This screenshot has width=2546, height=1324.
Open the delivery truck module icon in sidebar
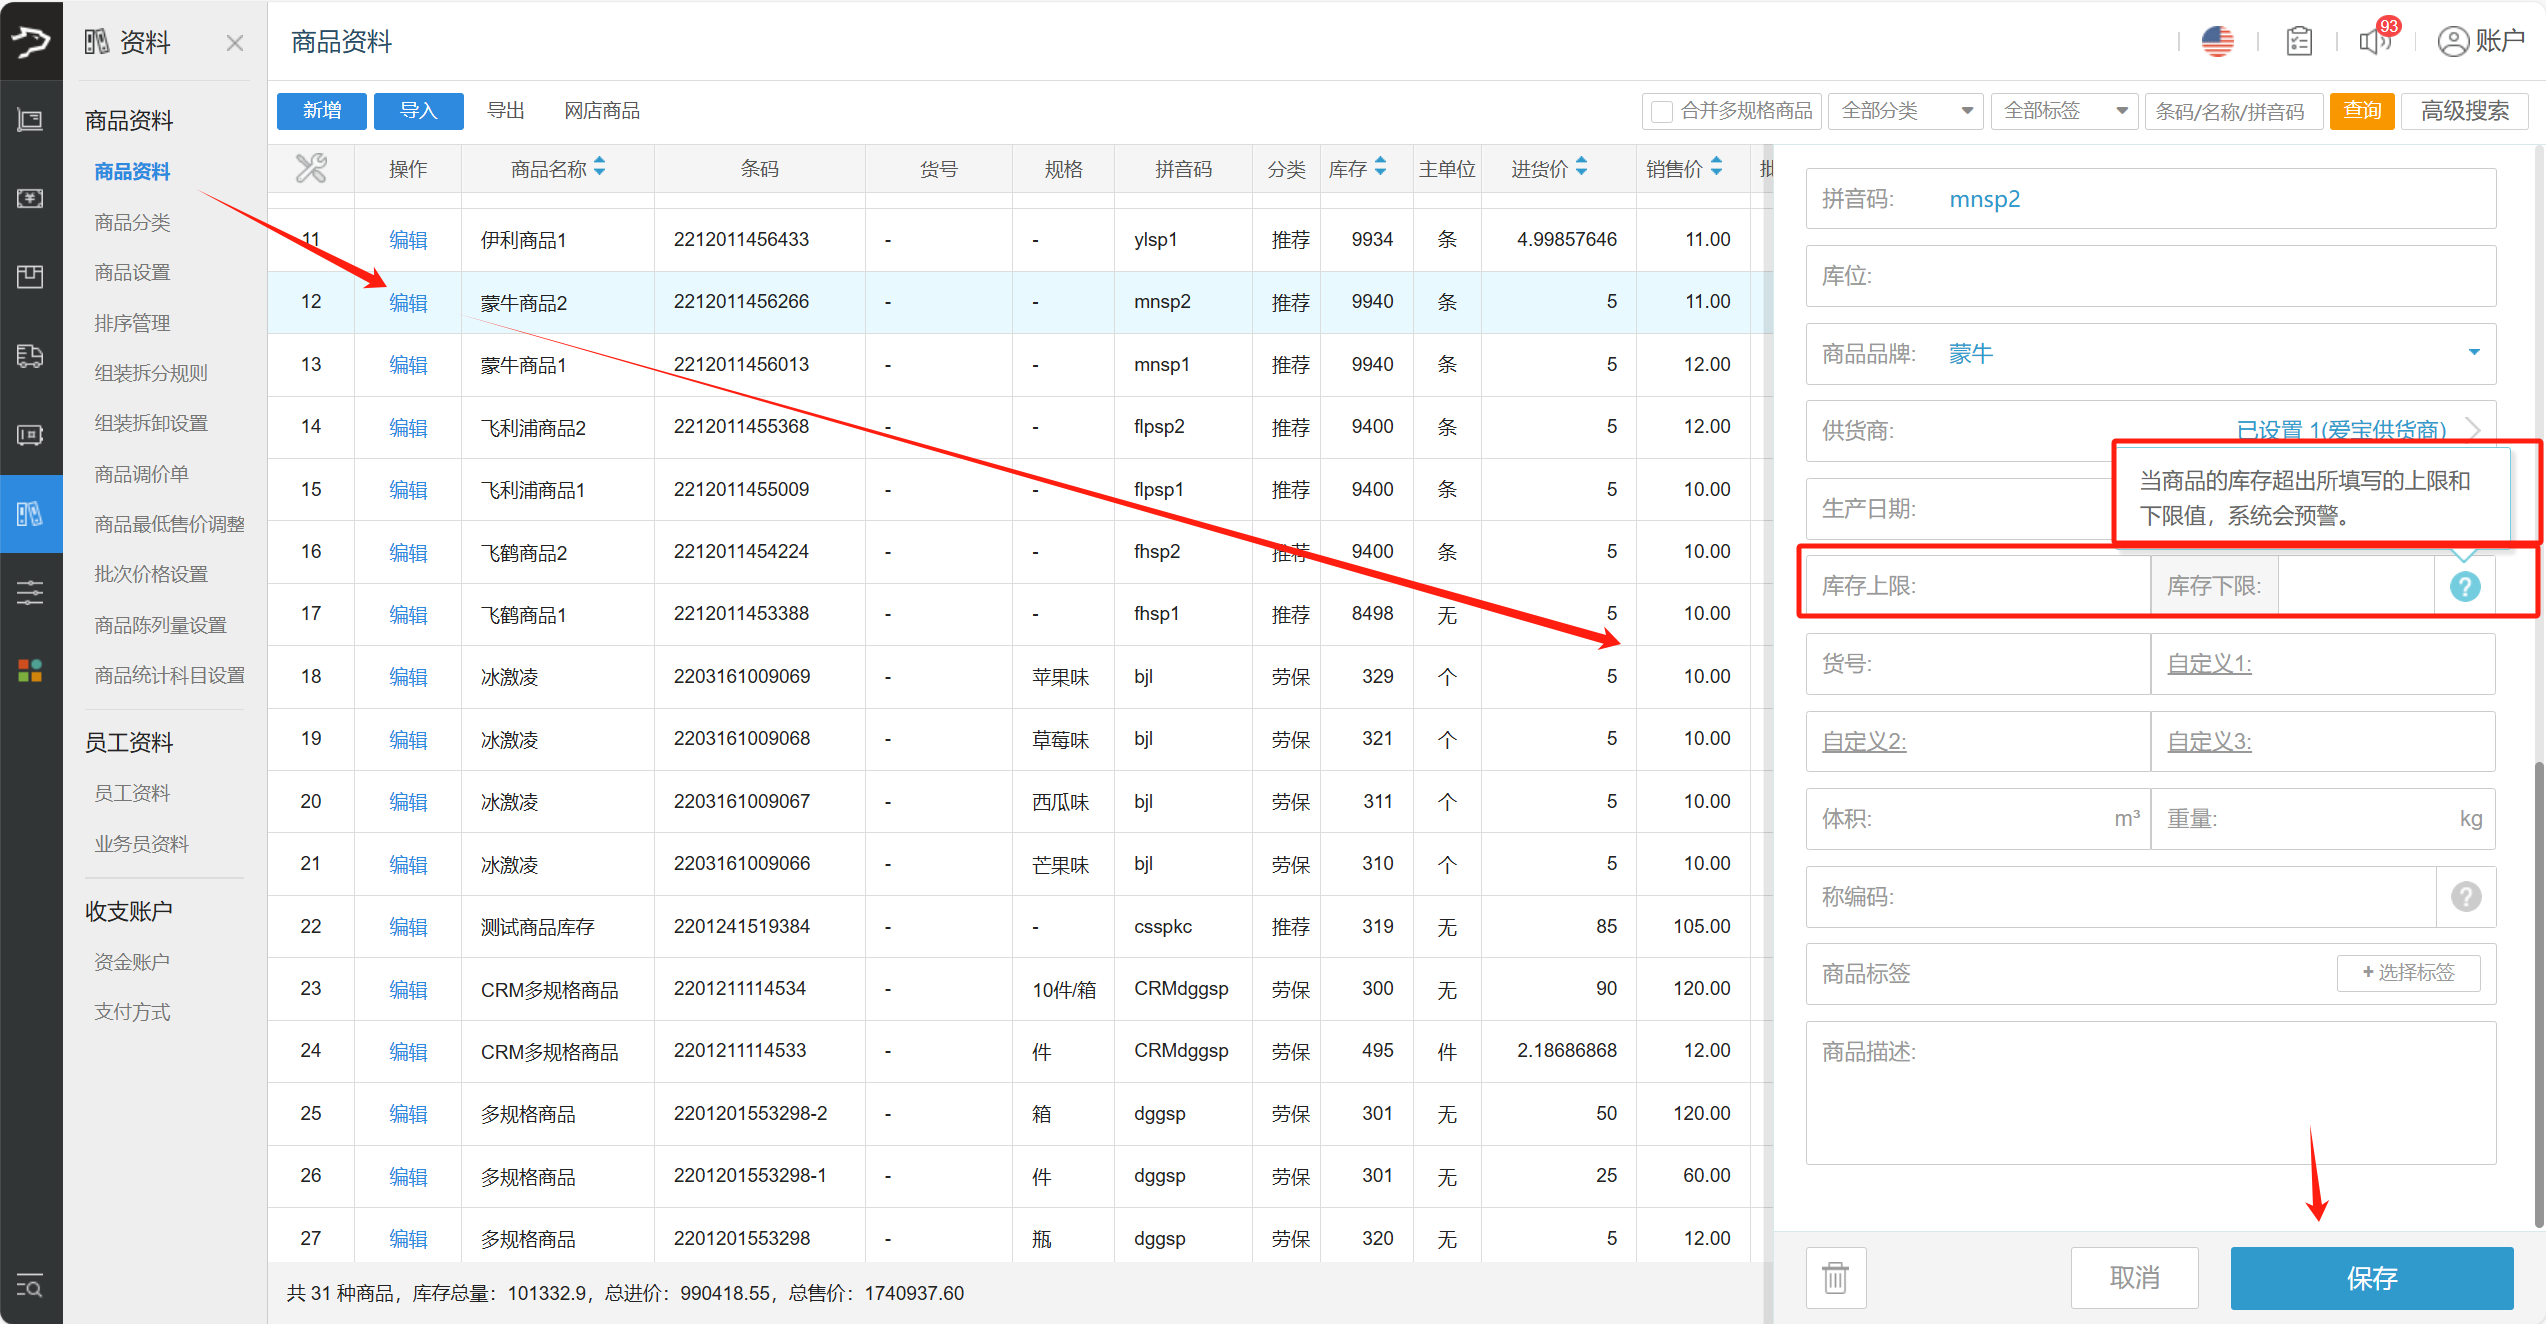tap(30, 356)
